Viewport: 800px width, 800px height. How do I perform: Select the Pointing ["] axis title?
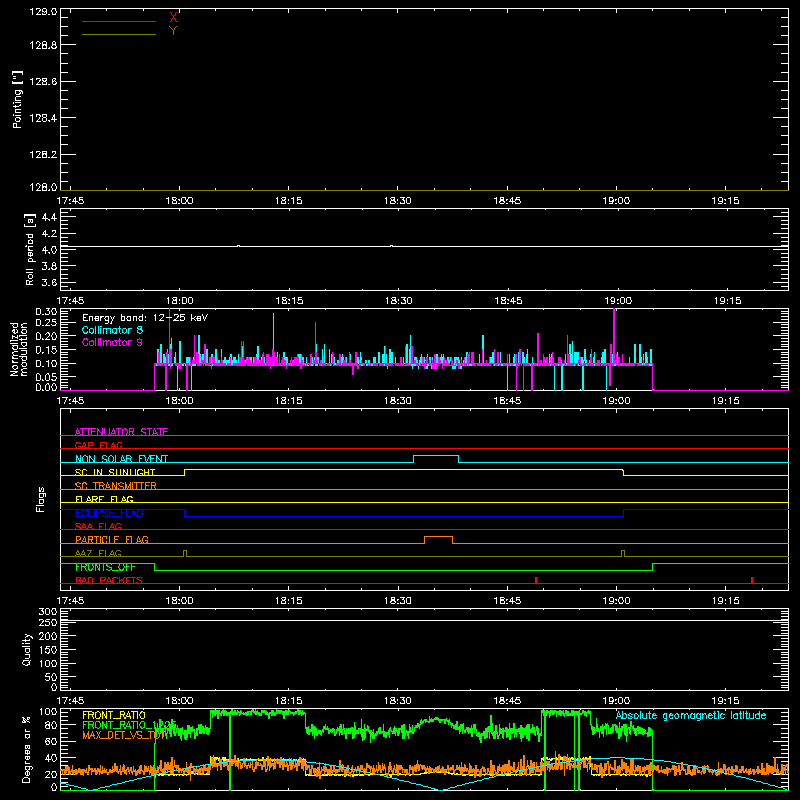17,99
